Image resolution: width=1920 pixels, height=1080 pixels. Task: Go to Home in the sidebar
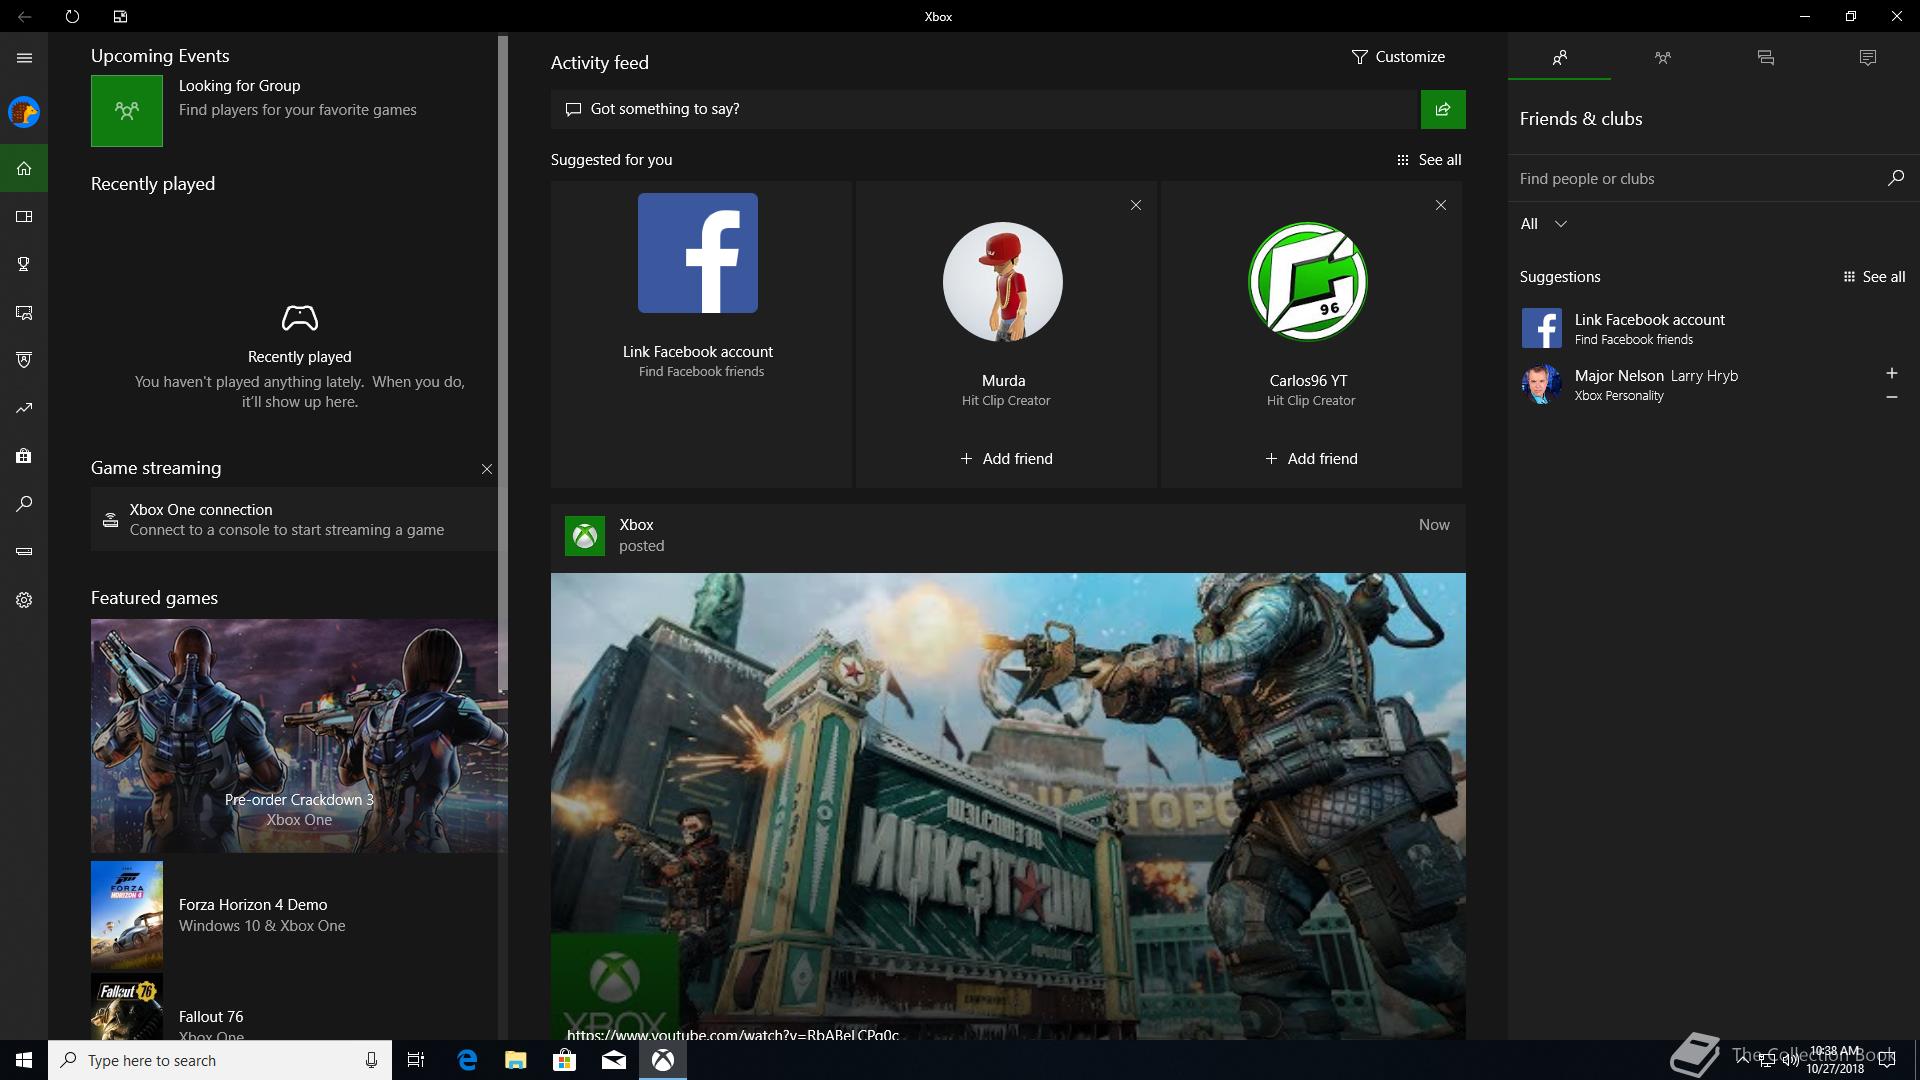click(24, 168)
